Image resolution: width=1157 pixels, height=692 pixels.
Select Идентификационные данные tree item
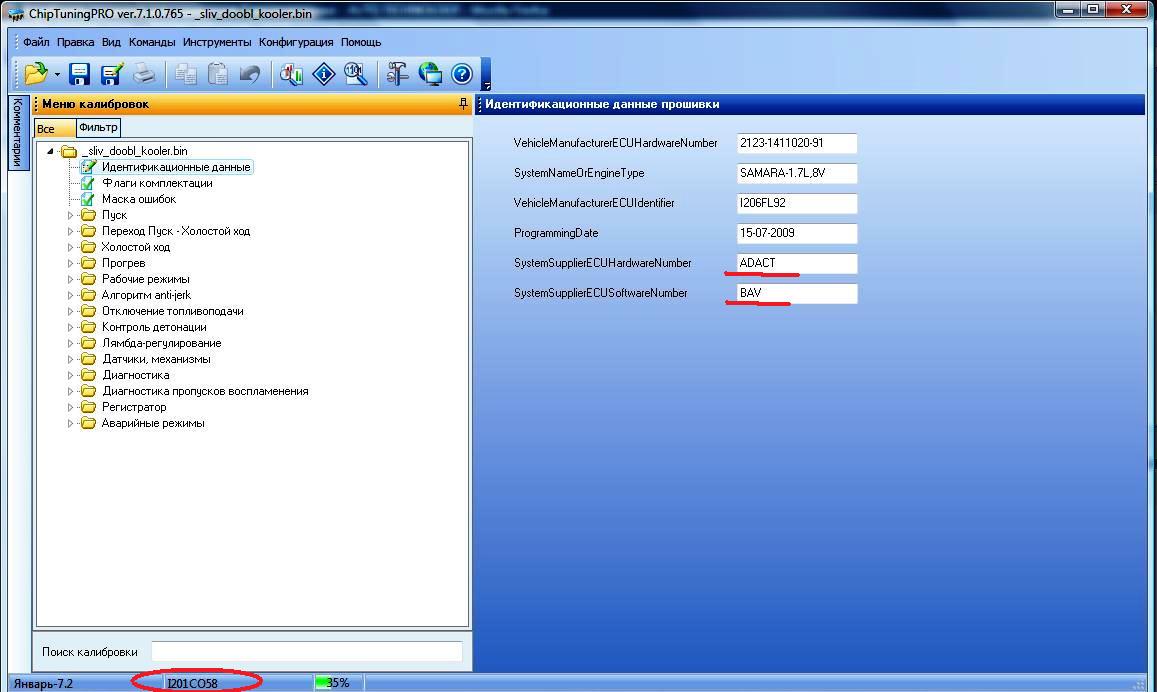176,167
